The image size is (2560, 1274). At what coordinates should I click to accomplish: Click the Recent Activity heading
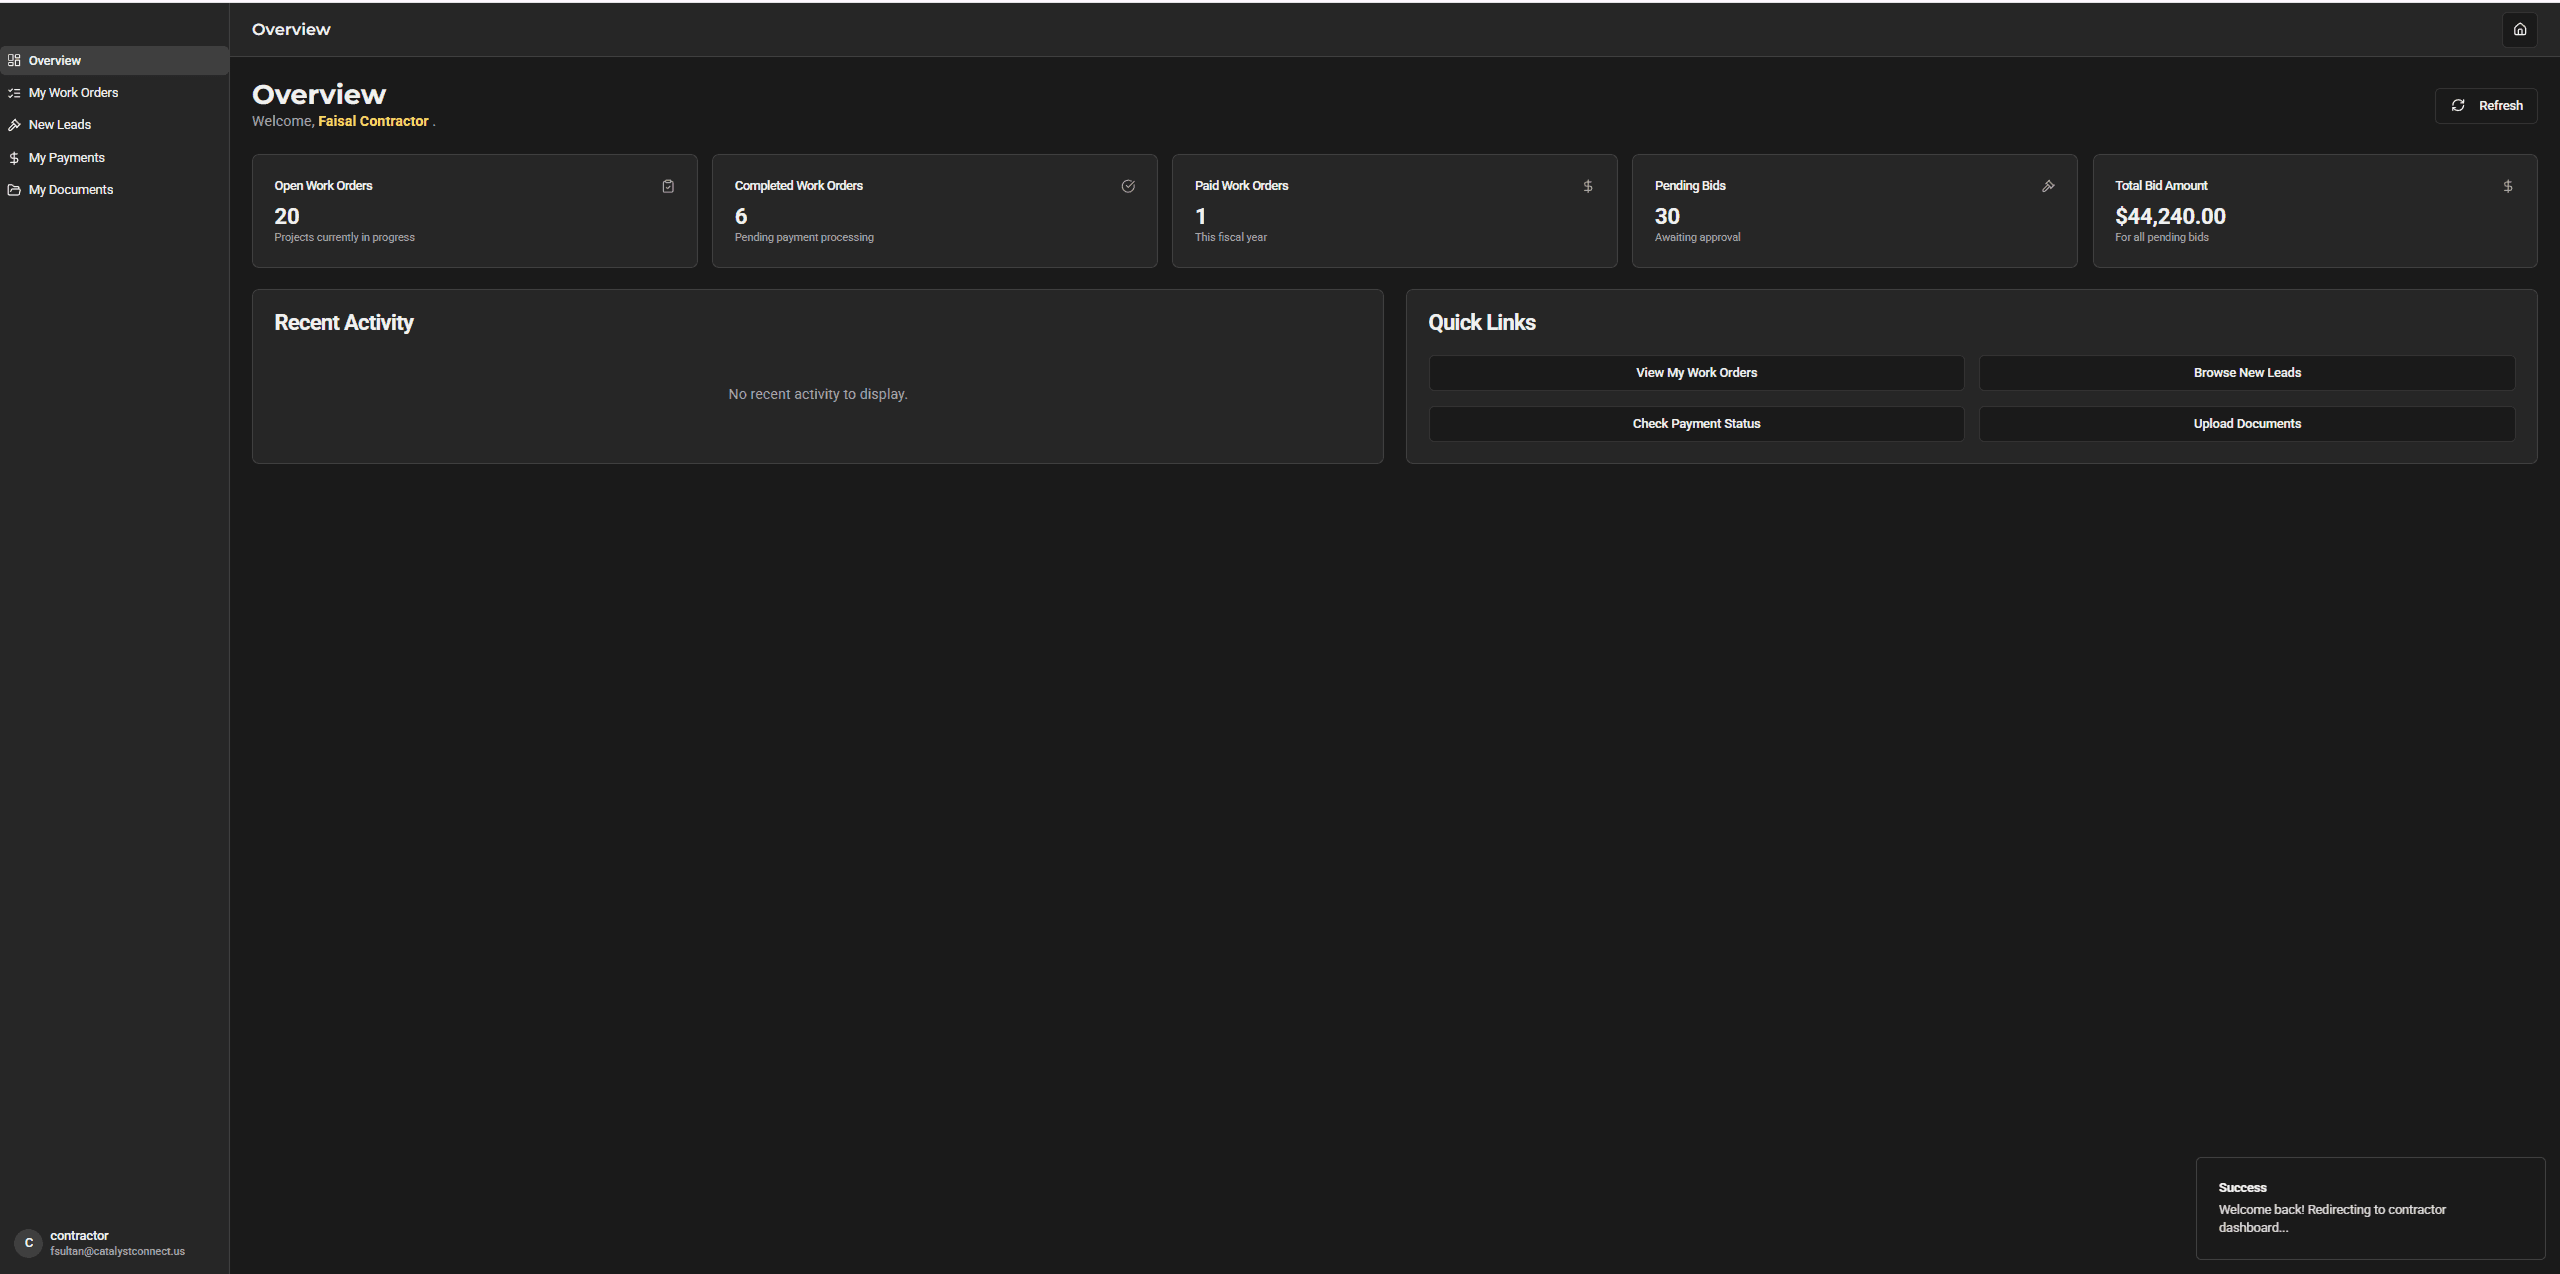click(x=344, y=323)
